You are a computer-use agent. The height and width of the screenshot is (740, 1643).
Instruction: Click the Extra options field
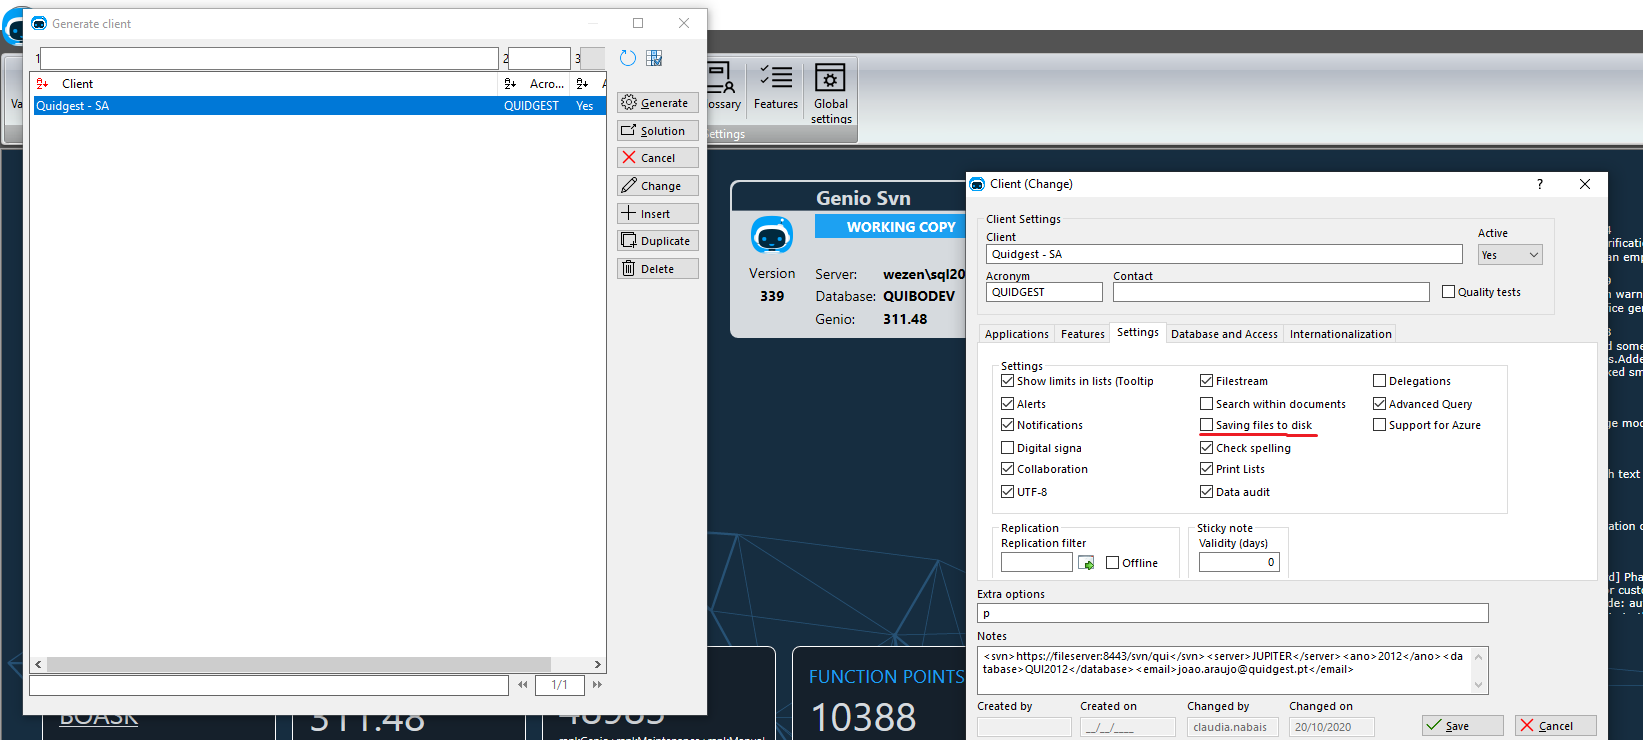pos(1233,613)
